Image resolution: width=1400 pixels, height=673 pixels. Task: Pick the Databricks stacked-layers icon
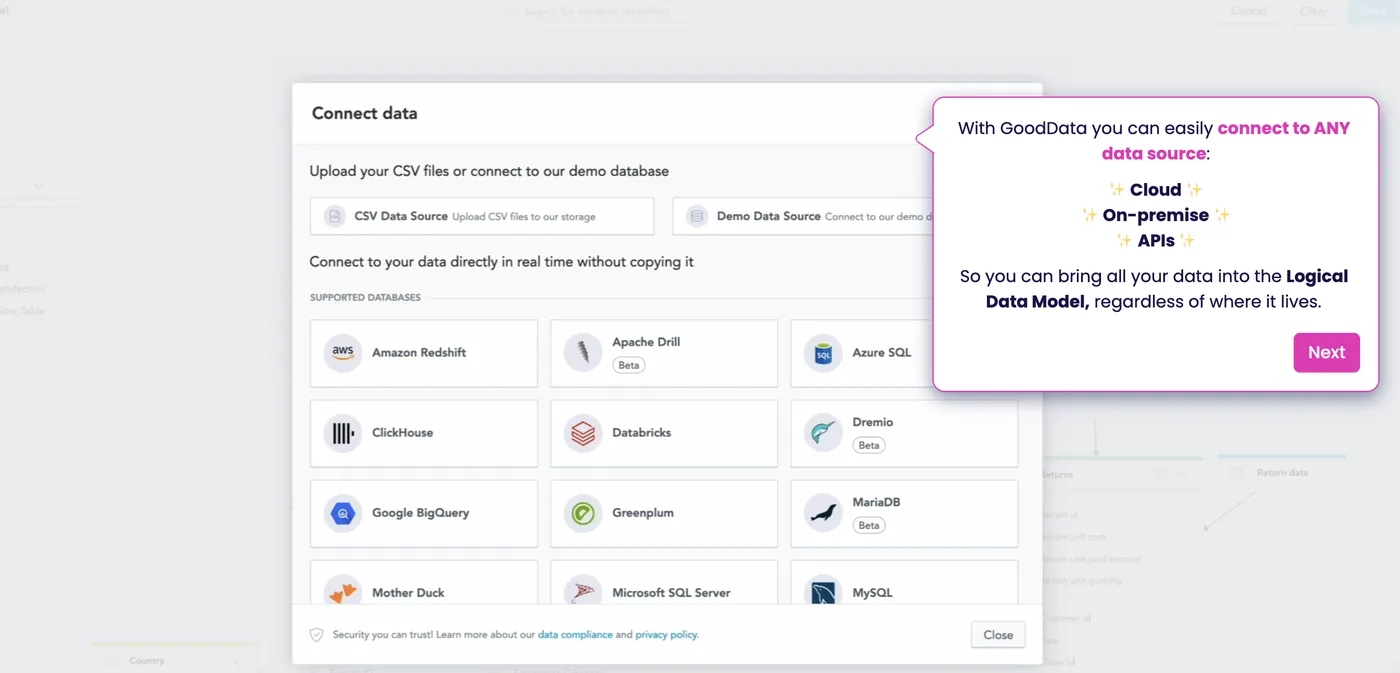pos(583,433)
